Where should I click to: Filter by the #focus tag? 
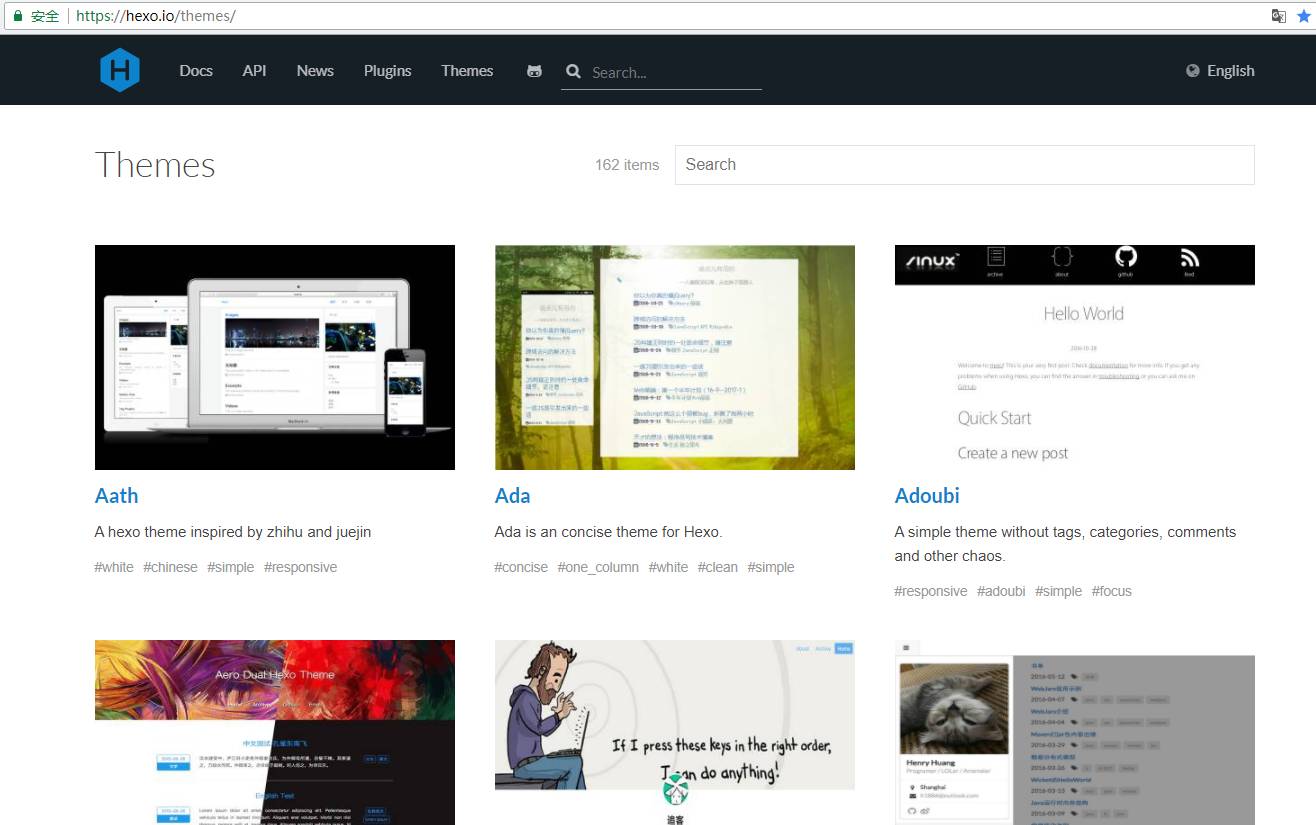coord(1112,591)
